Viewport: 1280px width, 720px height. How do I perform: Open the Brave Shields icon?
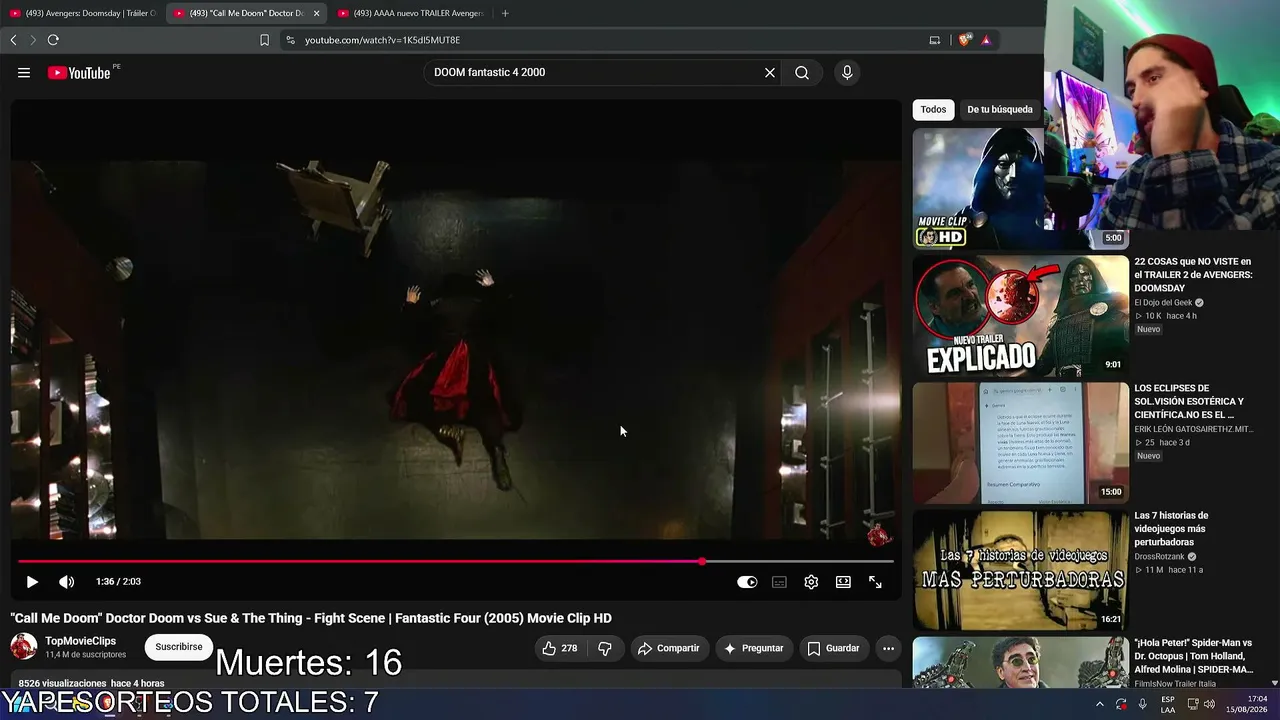pos(964,40)
